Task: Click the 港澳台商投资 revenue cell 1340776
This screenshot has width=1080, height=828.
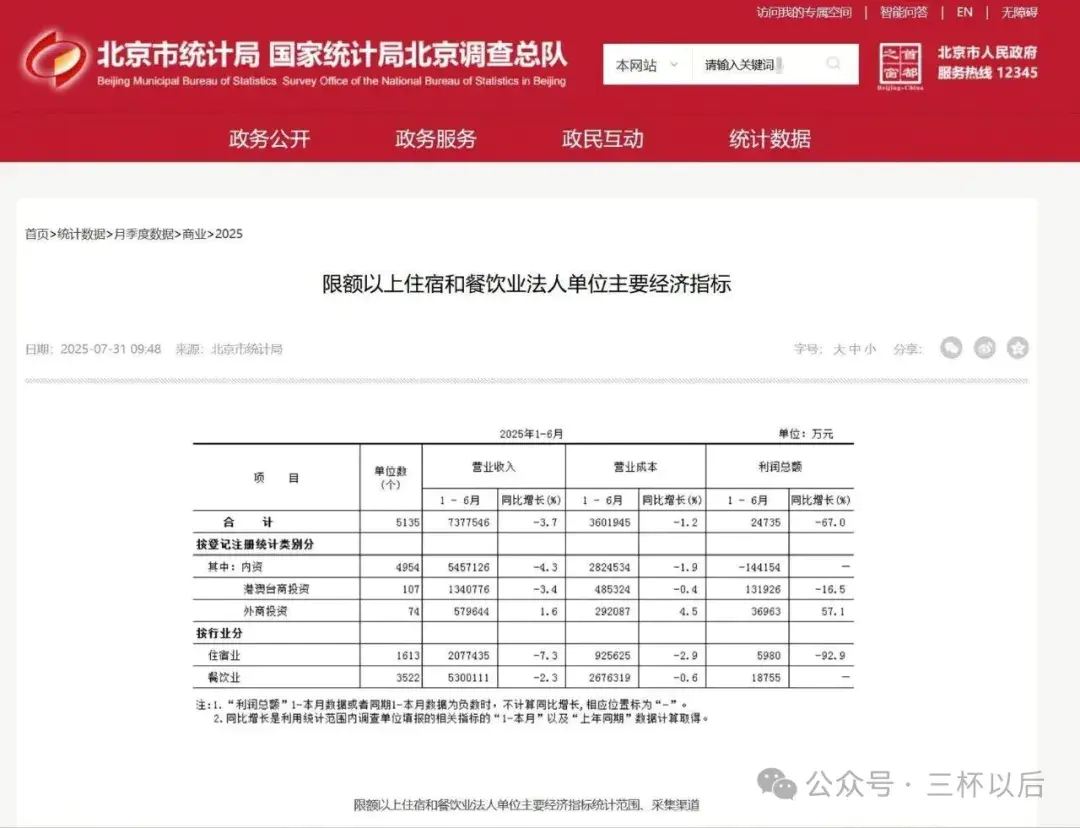Action: tap(468, 590)
